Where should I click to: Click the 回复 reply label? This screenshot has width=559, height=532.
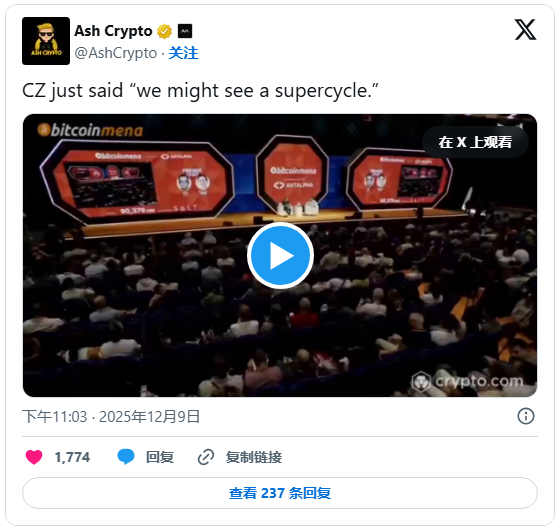[x=160, y=457]
